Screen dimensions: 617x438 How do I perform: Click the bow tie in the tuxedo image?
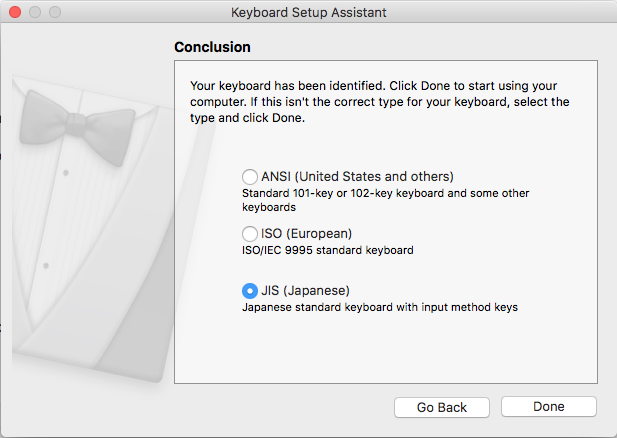pyautogui.click(x=77, y=127)
